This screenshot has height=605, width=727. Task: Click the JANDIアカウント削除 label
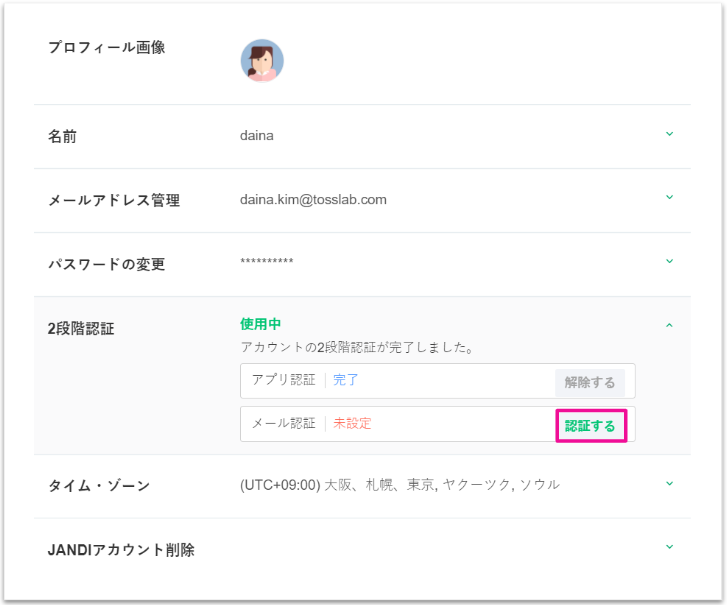(121, 549)
